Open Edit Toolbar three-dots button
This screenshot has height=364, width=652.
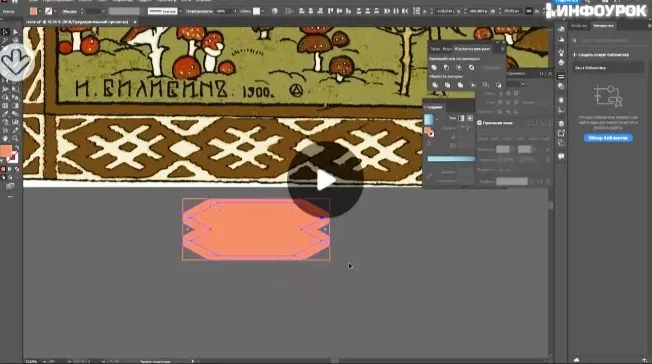[x=10, y=196]
